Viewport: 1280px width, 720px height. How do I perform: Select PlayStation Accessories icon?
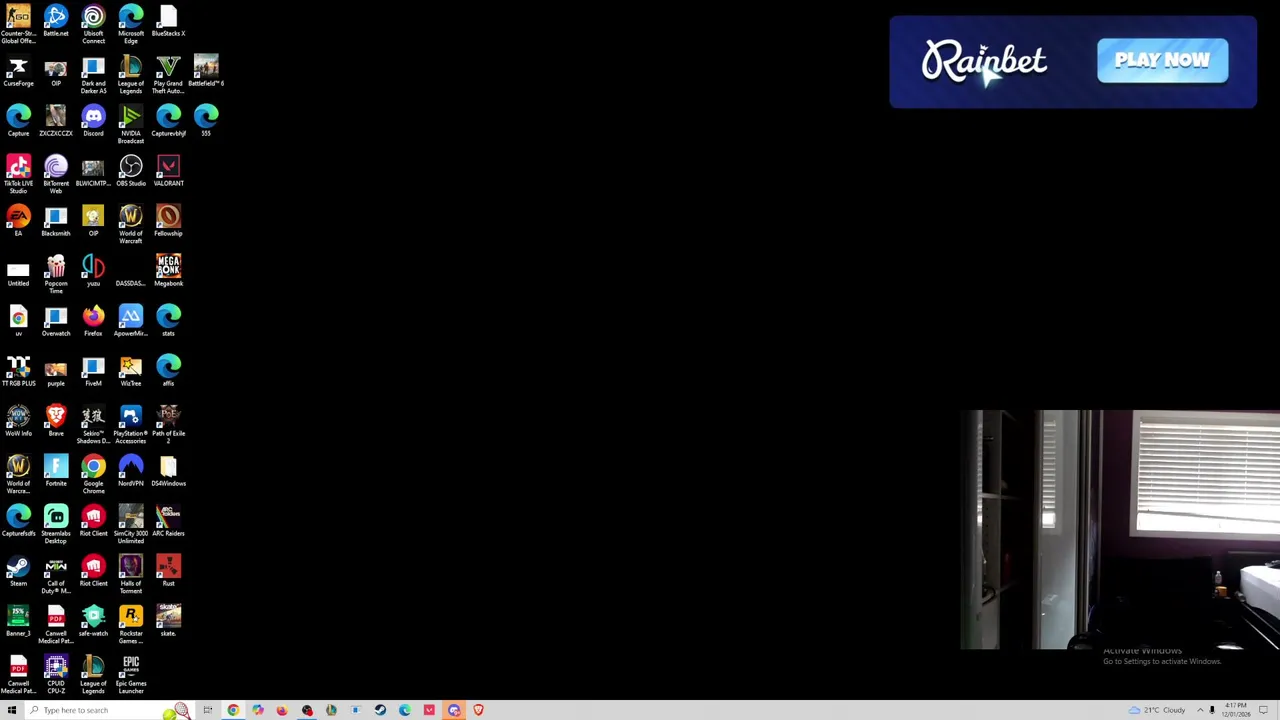[131, 425]
